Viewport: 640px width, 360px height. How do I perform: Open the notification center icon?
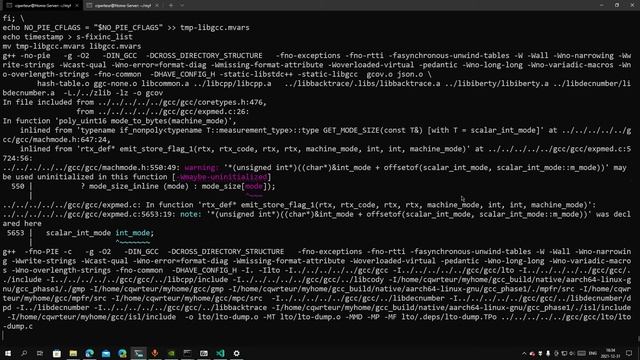(629, 353)
